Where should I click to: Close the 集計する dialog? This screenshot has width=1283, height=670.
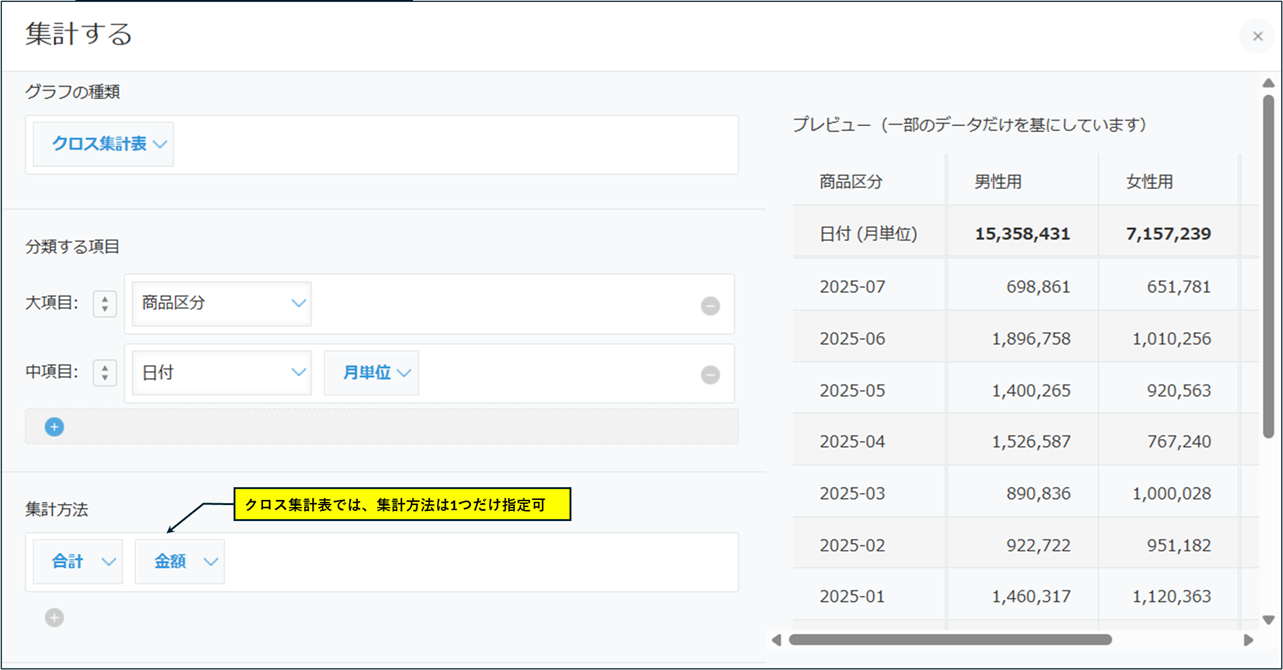pyautogui.click(x=1257, y=36)
